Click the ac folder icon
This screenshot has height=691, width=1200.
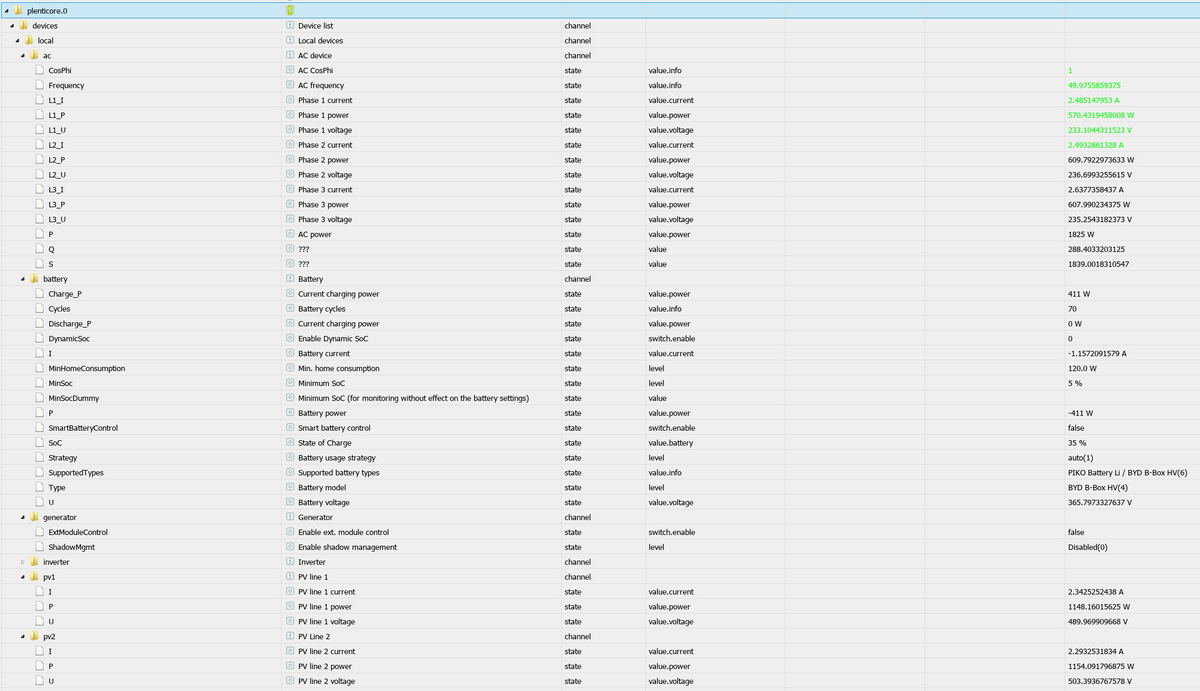[34, 55]
